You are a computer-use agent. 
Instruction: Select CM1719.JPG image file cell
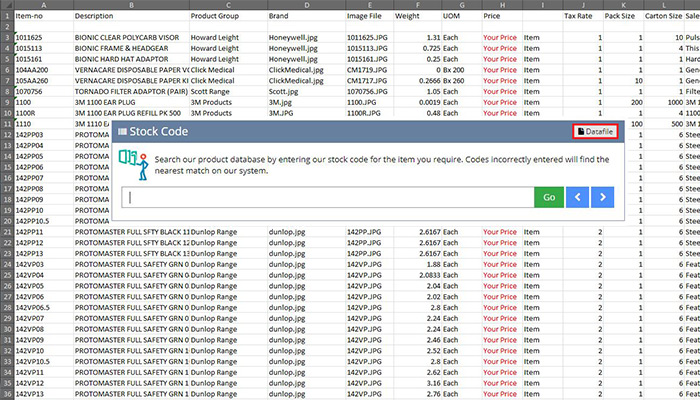click(x=369, y=70)
